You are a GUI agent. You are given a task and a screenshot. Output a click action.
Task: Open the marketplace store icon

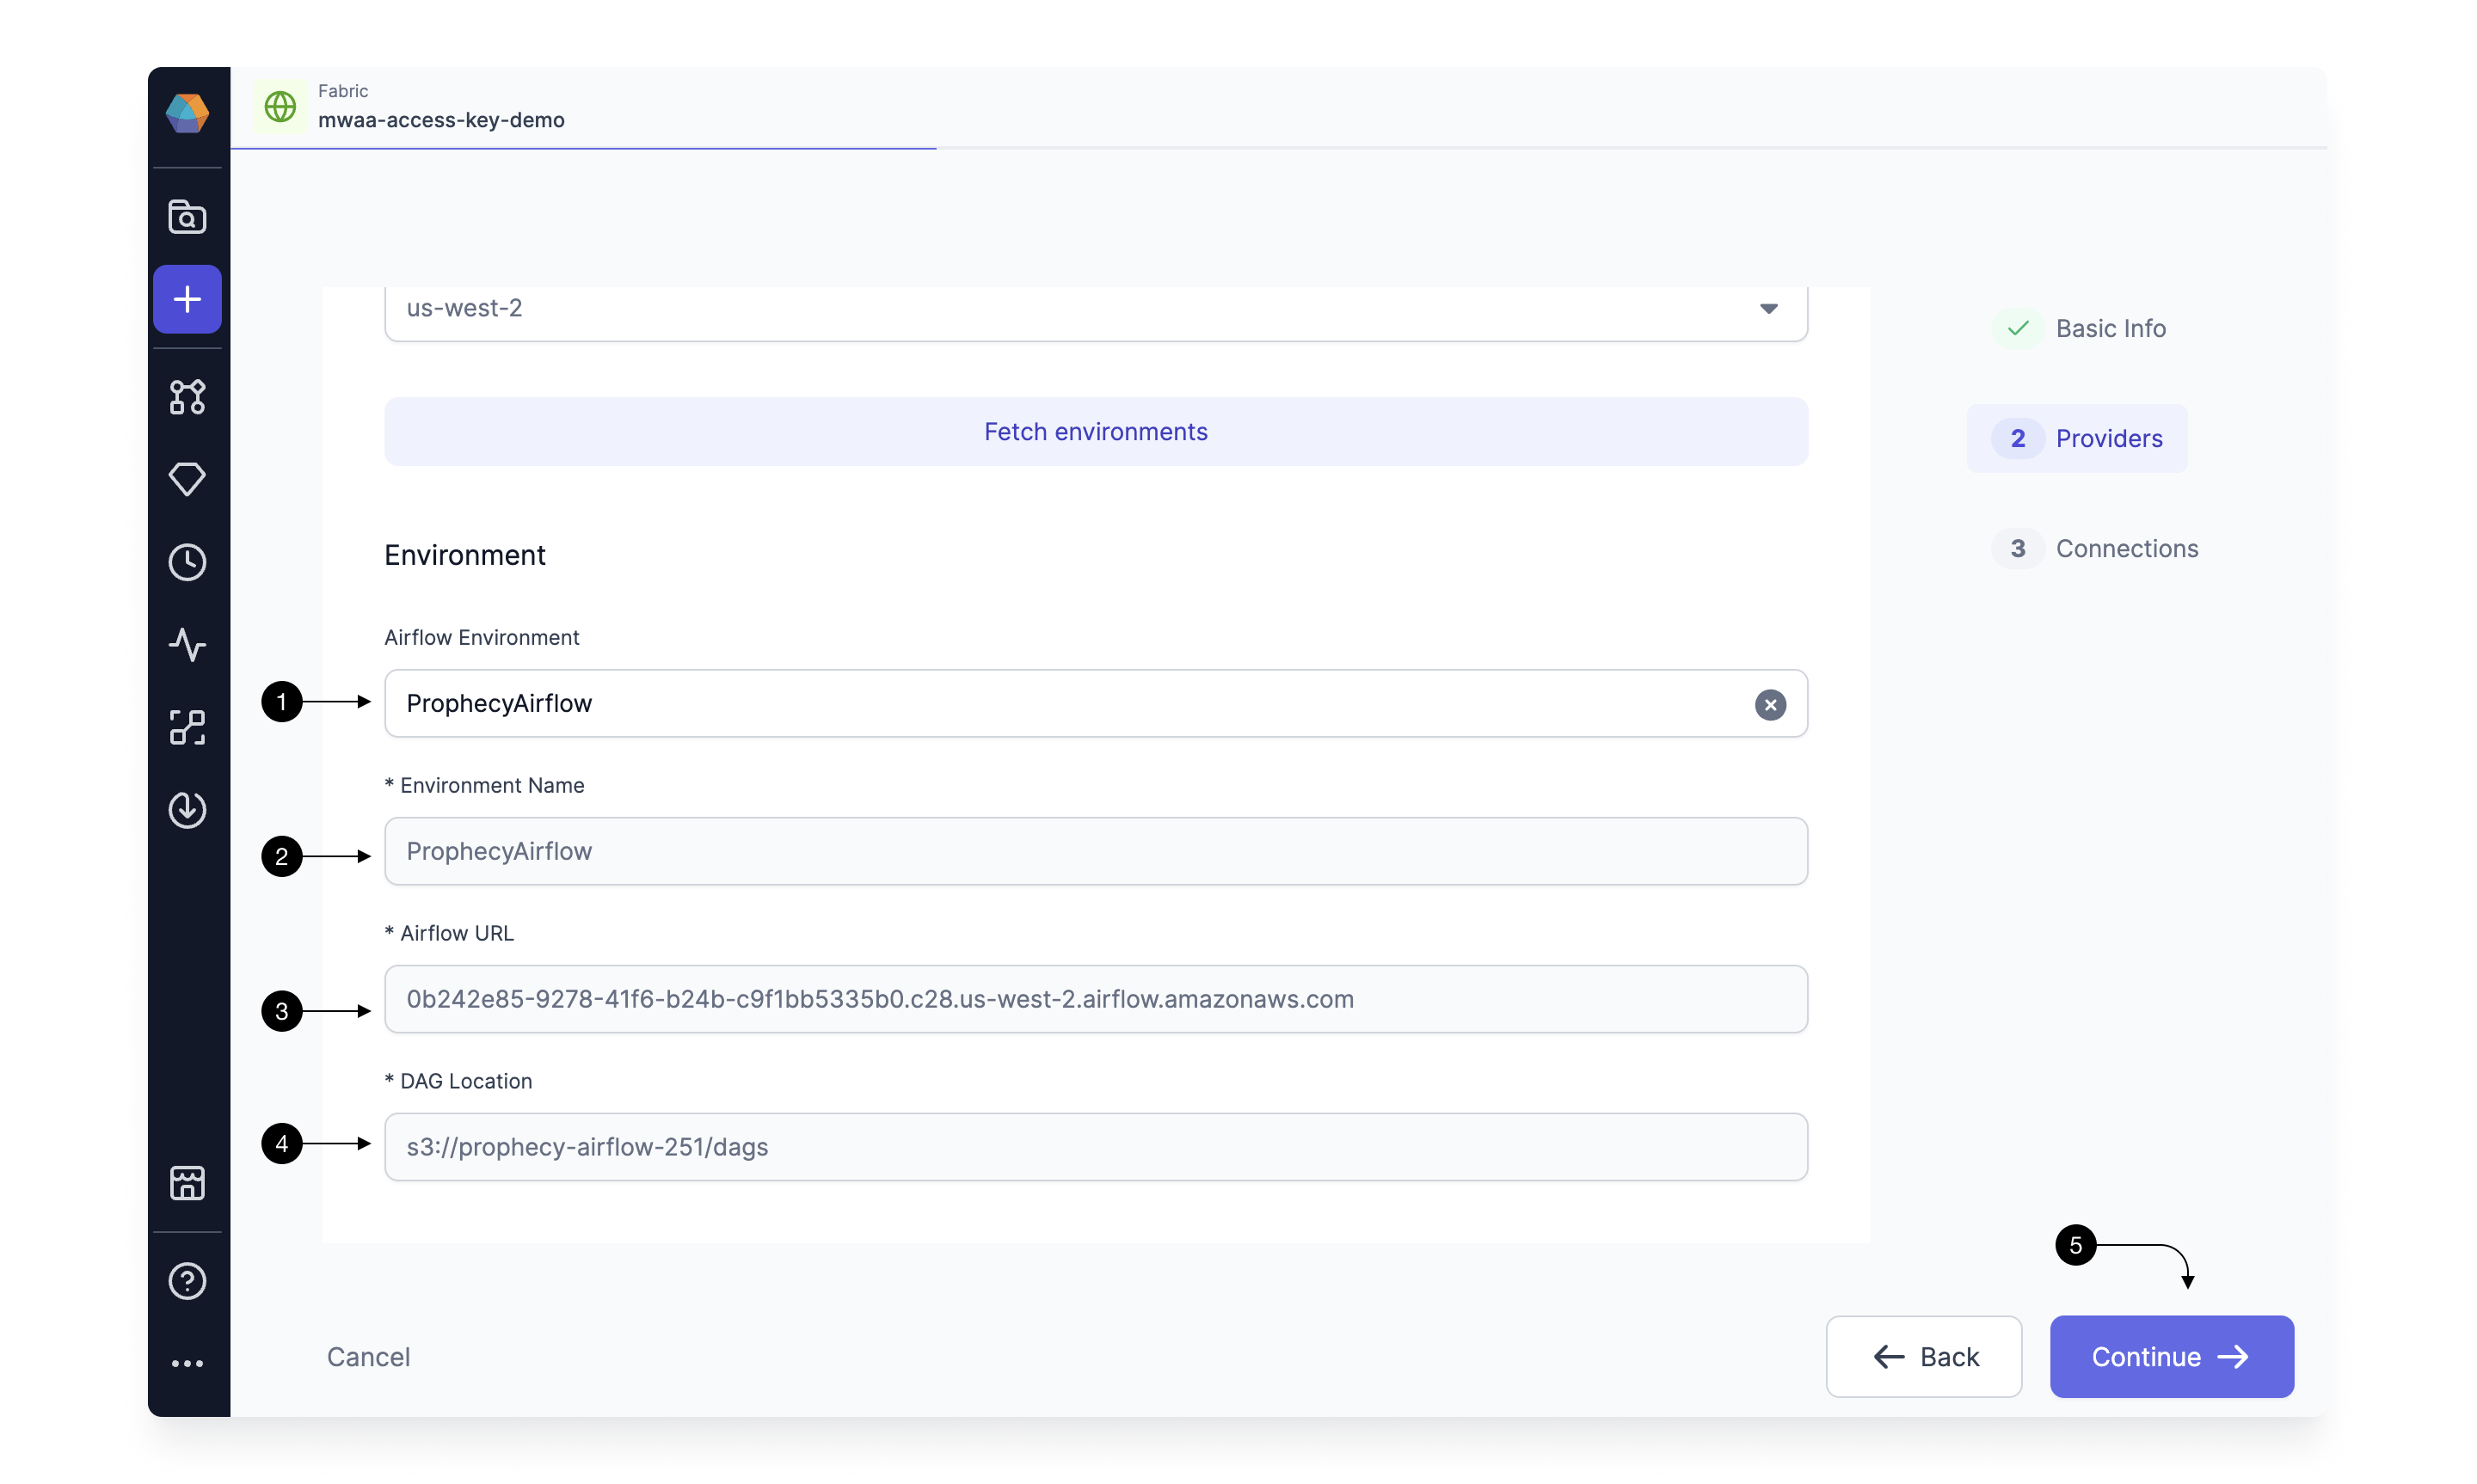(x=187, y=1183)
